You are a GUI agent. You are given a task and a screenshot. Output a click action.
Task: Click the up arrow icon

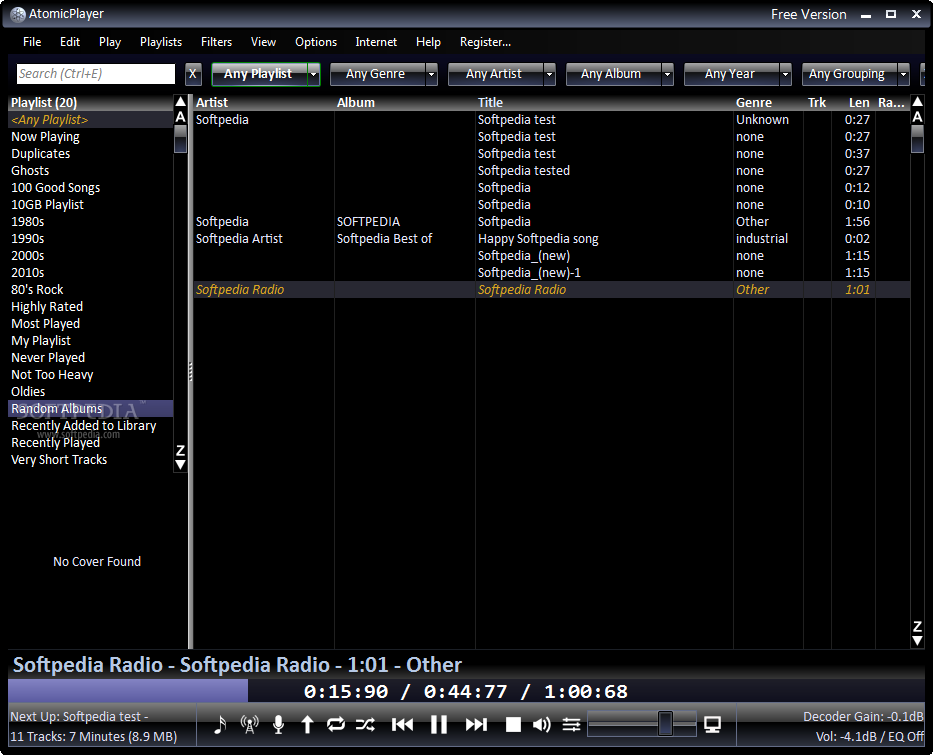(x=307, y=725)
